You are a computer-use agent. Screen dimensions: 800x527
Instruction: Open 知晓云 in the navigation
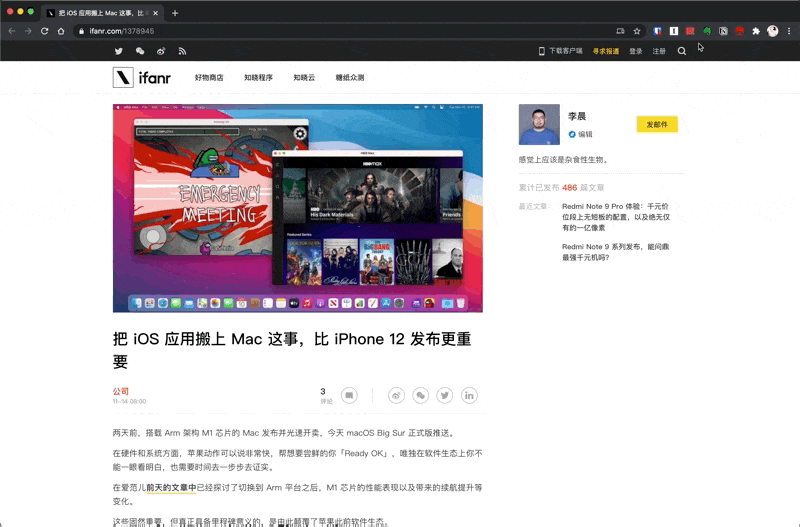point(304,78)
